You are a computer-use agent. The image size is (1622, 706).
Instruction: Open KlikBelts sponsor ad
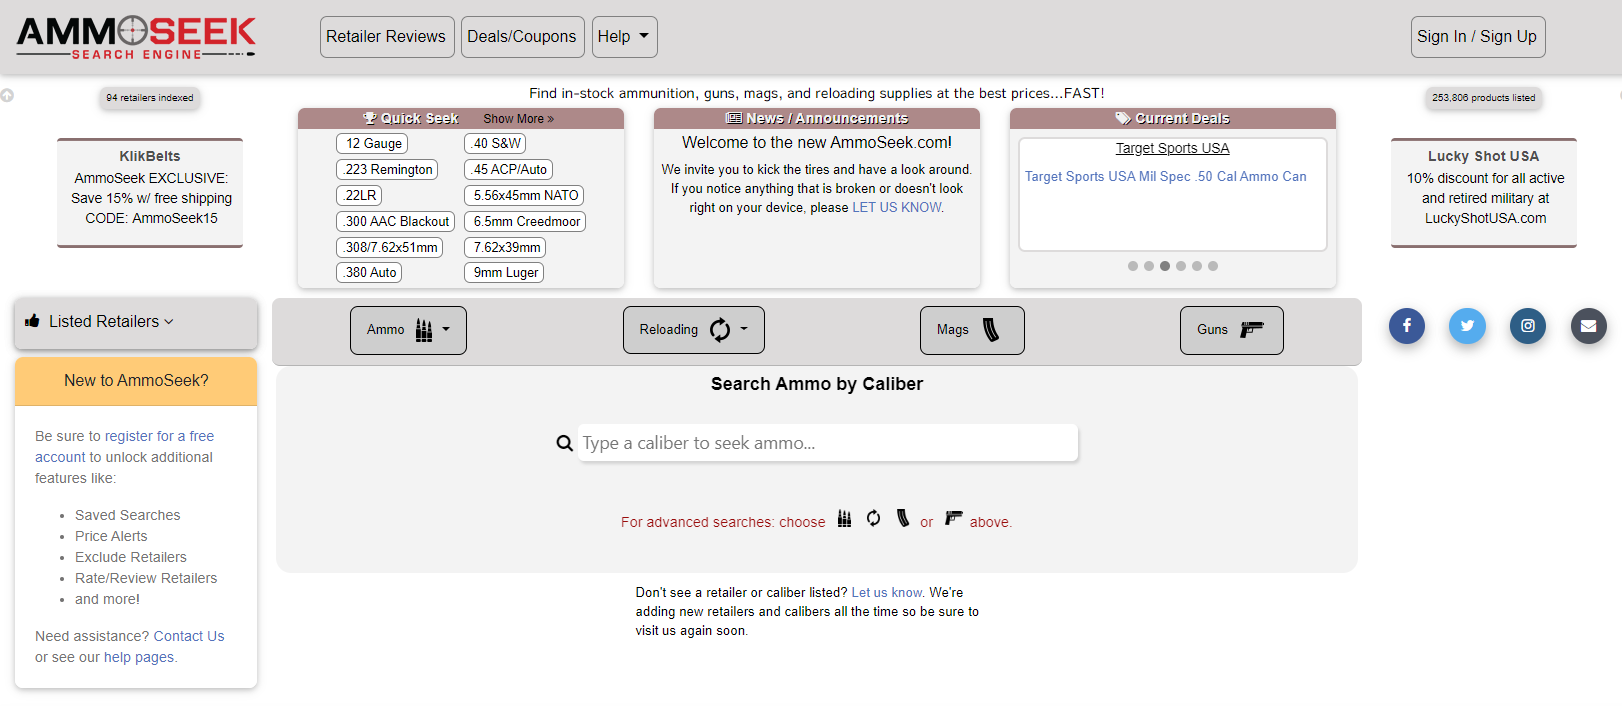pyautogui.click(x=150, y=192)
